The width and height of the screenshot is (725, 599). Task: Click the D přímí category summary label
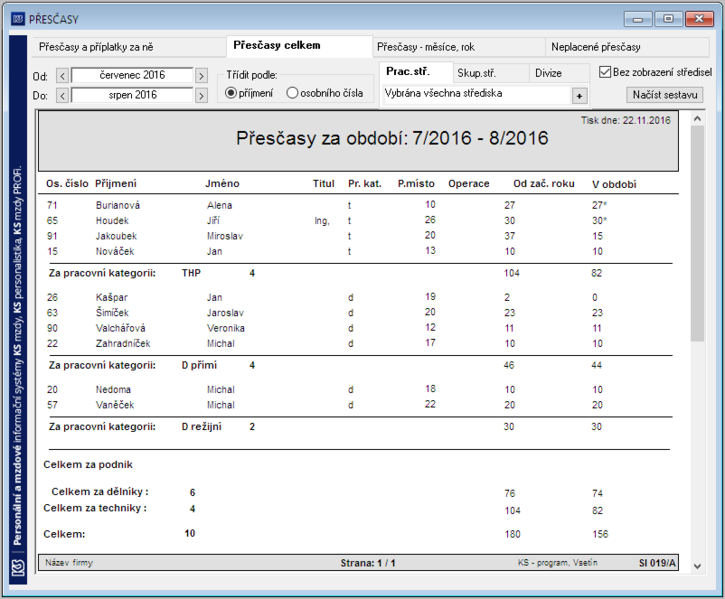coord(199,365)
